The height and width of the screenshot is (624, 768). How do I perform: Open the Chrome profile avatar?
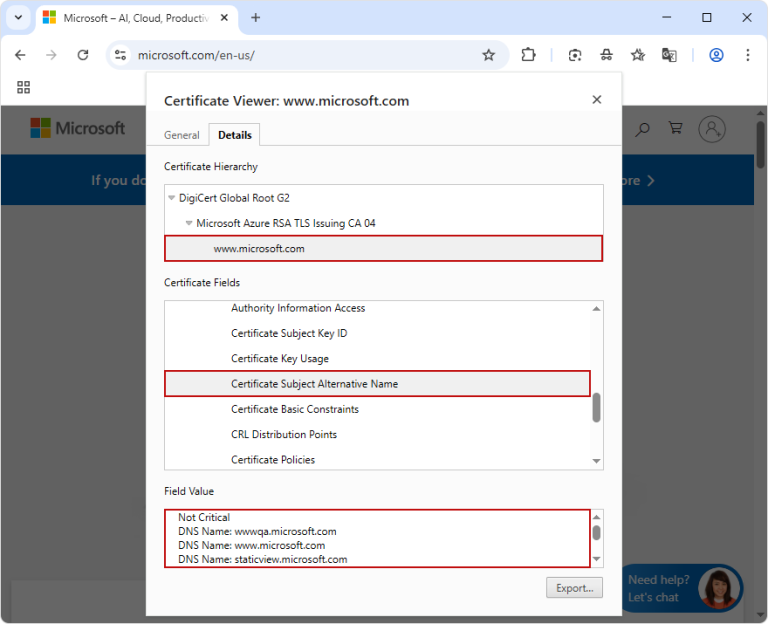point(716,55)
